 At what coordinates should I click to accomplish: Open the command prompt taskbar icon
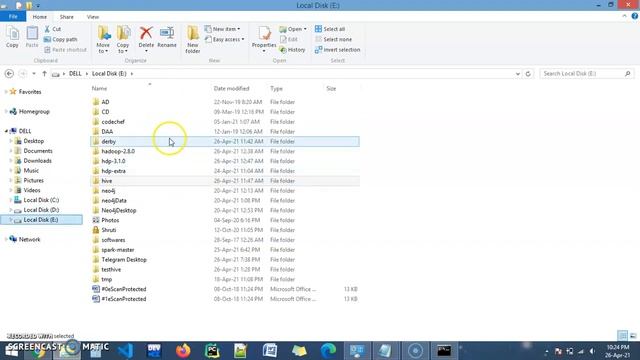(x=444, y=351)
